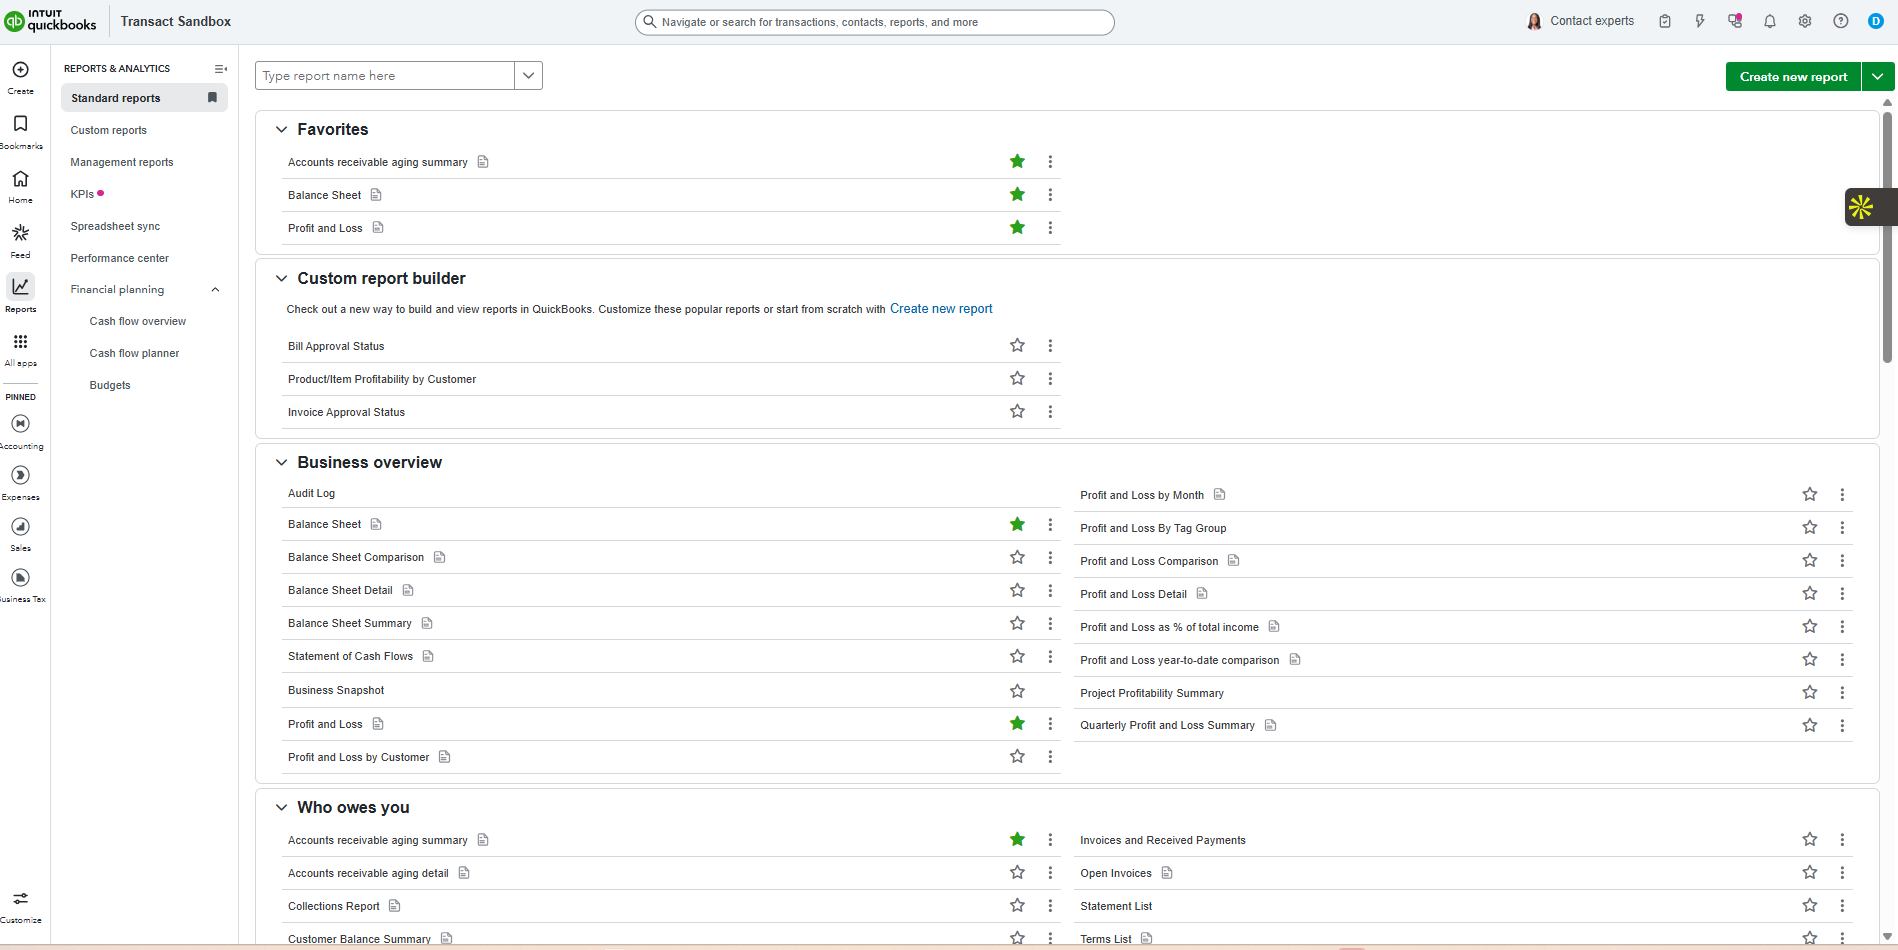Unfavorite Balance Sheet in the Favorites section
Viewport: 1898px width, 950px height.
[x=1017, y=194]
